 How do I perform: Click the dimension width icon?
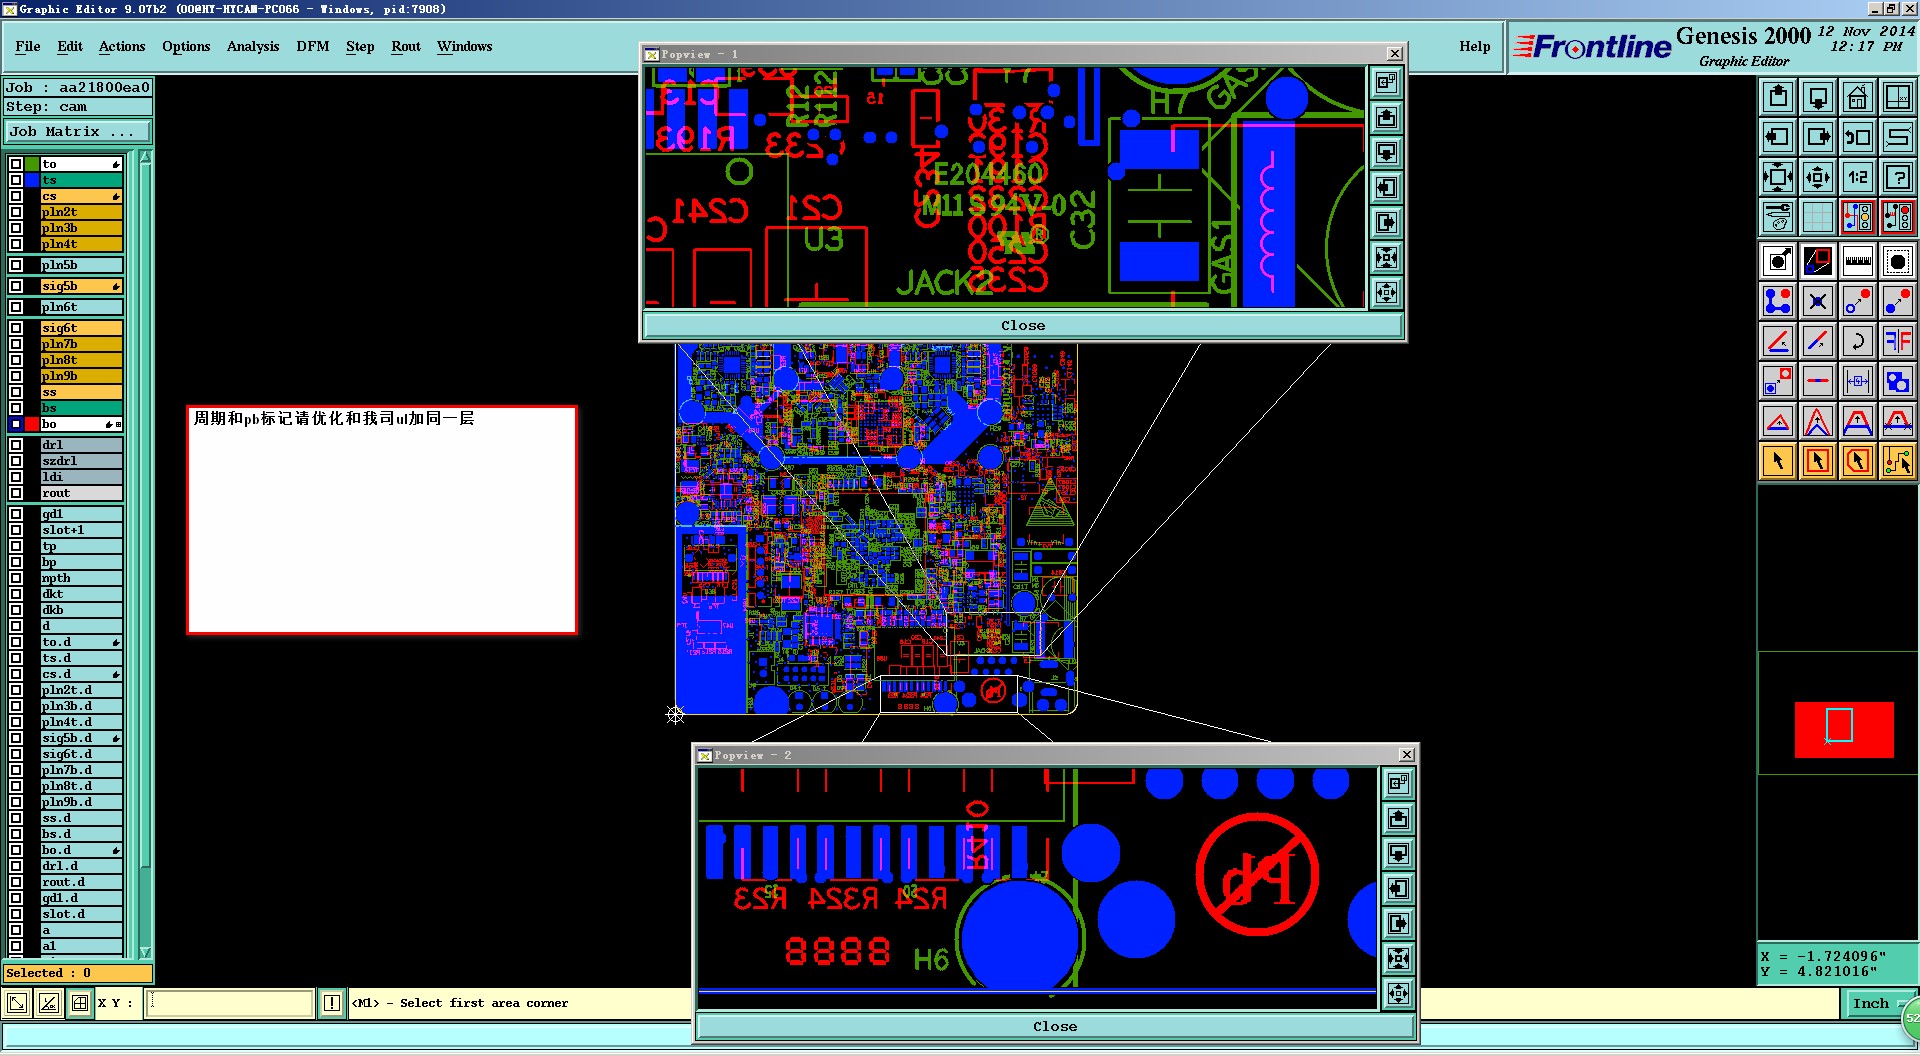(x=1858, y=381)
